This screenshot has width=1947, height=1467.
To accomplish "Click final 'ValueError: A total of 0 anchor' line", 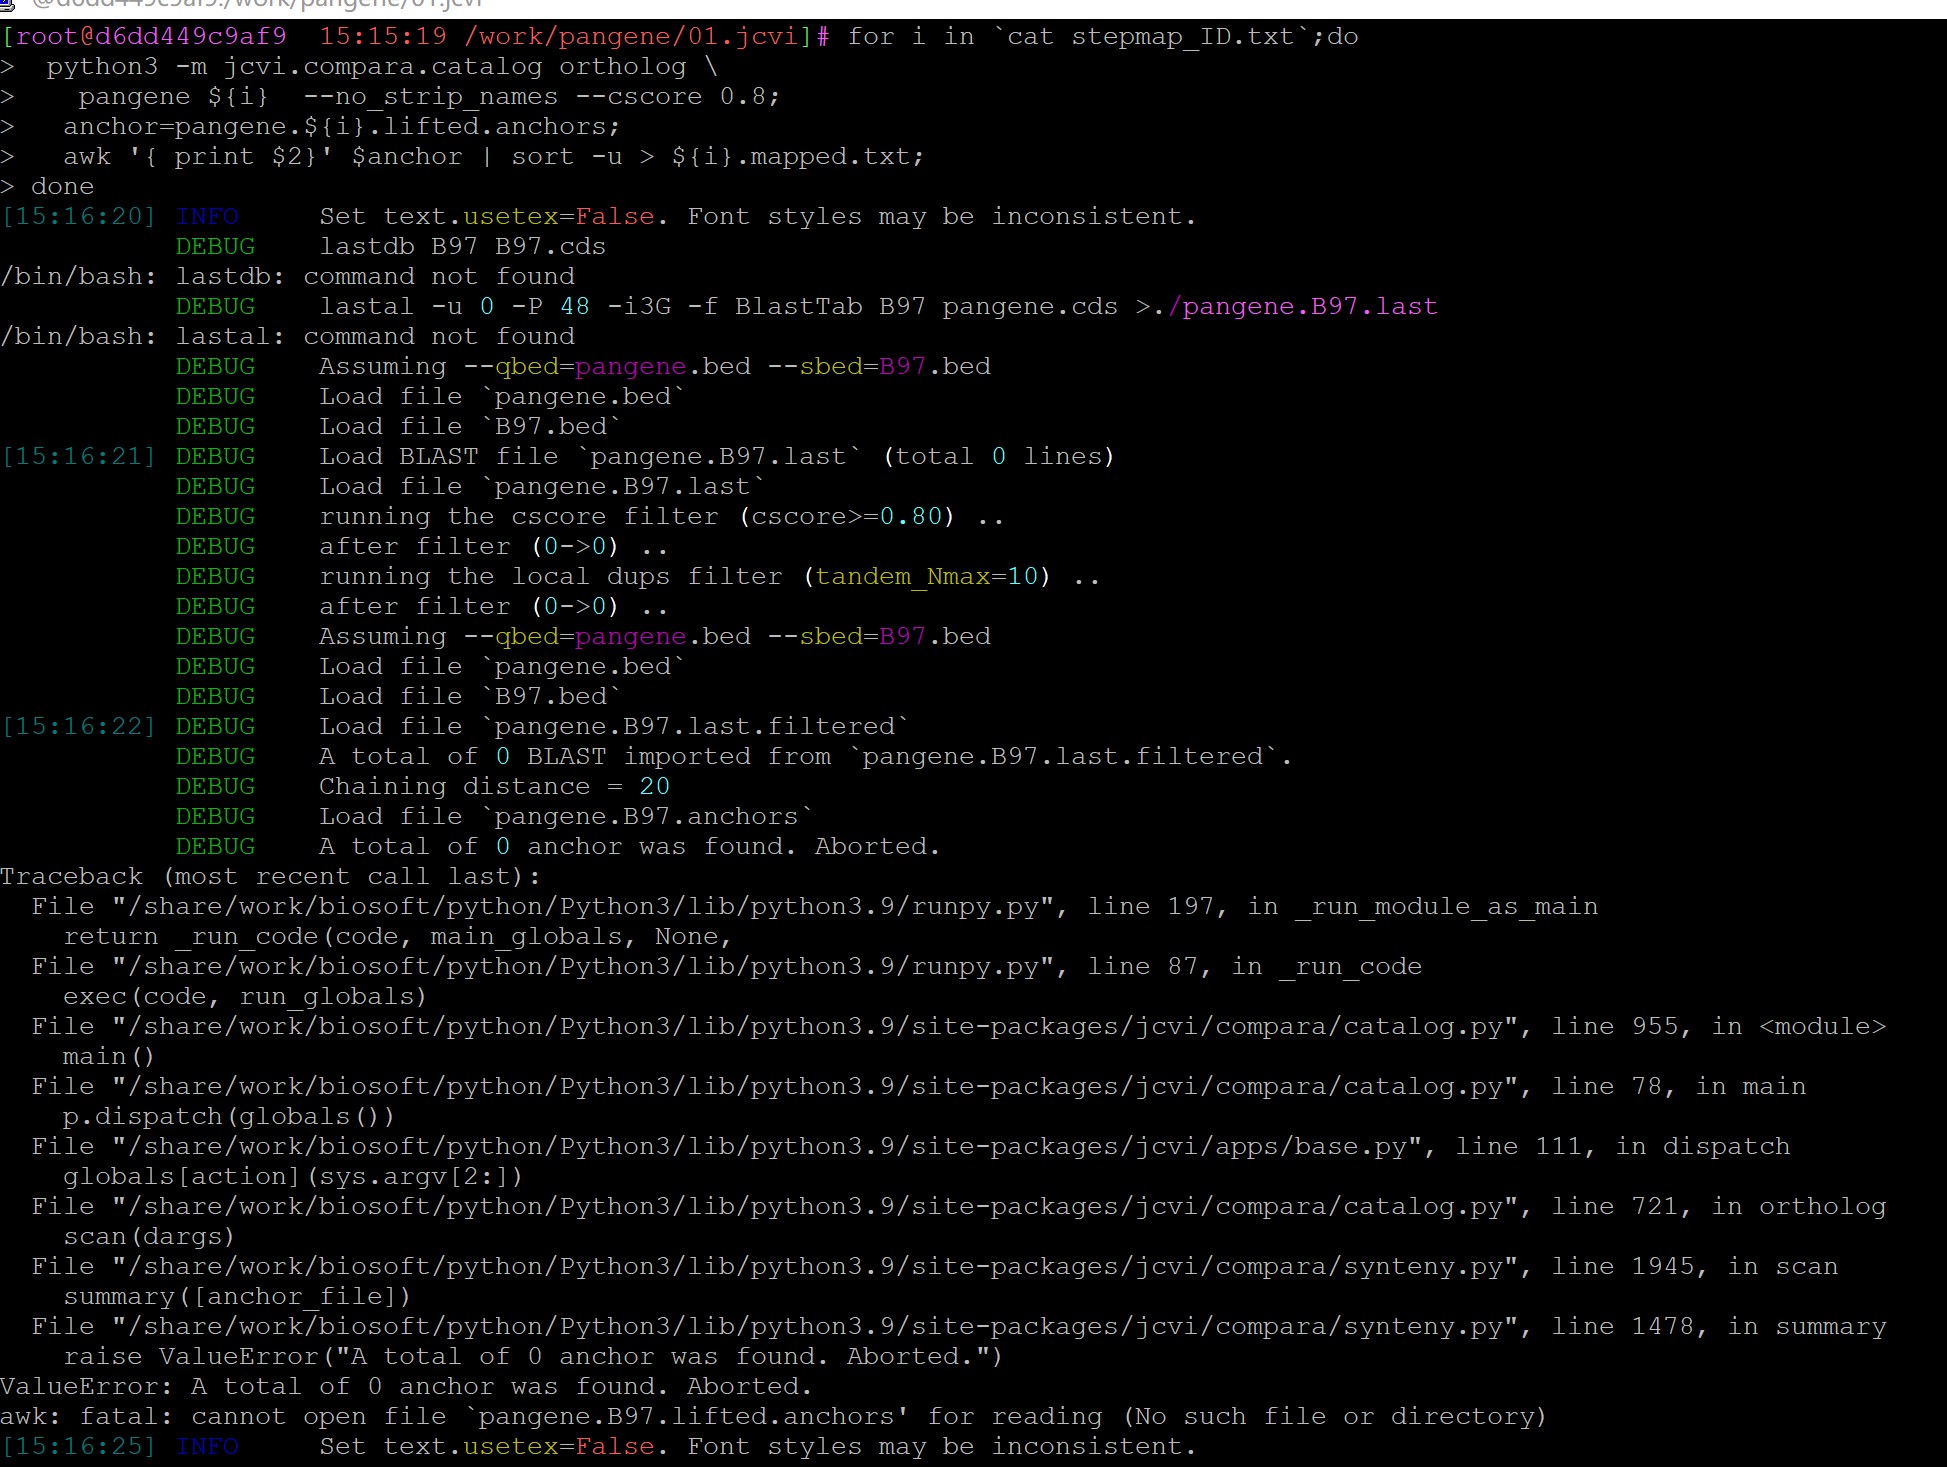I will (x=407, y=1387).
